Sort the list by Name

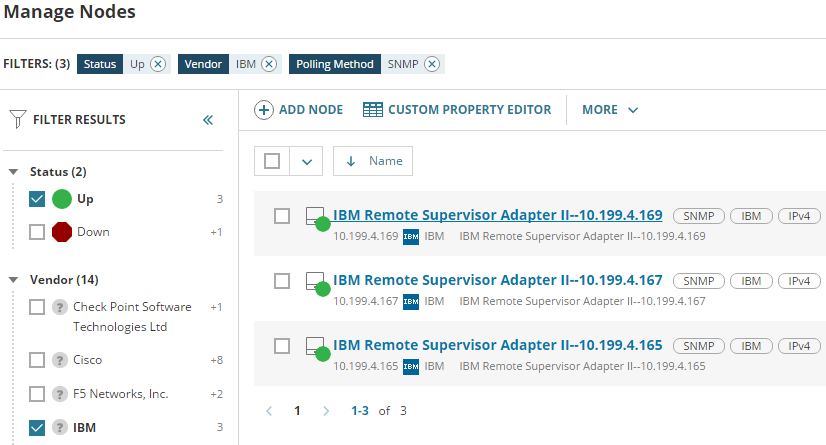(x=373, y=161)
